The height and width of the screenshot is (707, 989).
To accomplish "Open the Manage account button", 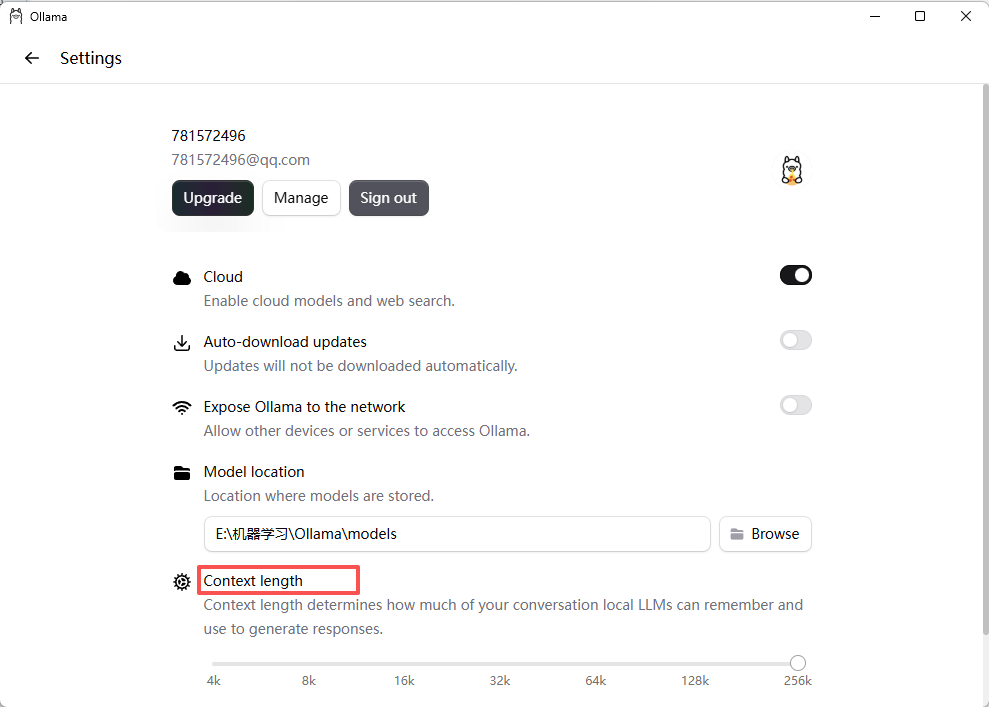I will point(301,198).
